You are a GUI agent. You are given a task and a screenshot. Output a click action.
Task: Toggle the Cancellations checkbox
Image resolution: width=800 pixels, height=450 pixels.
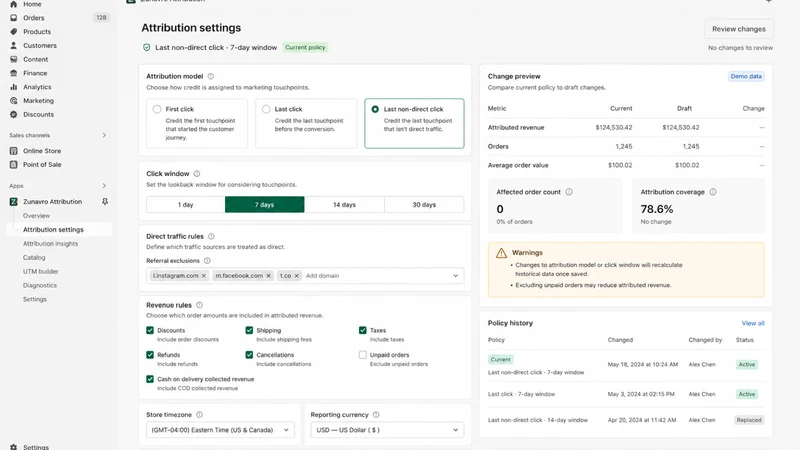[249, 355]
